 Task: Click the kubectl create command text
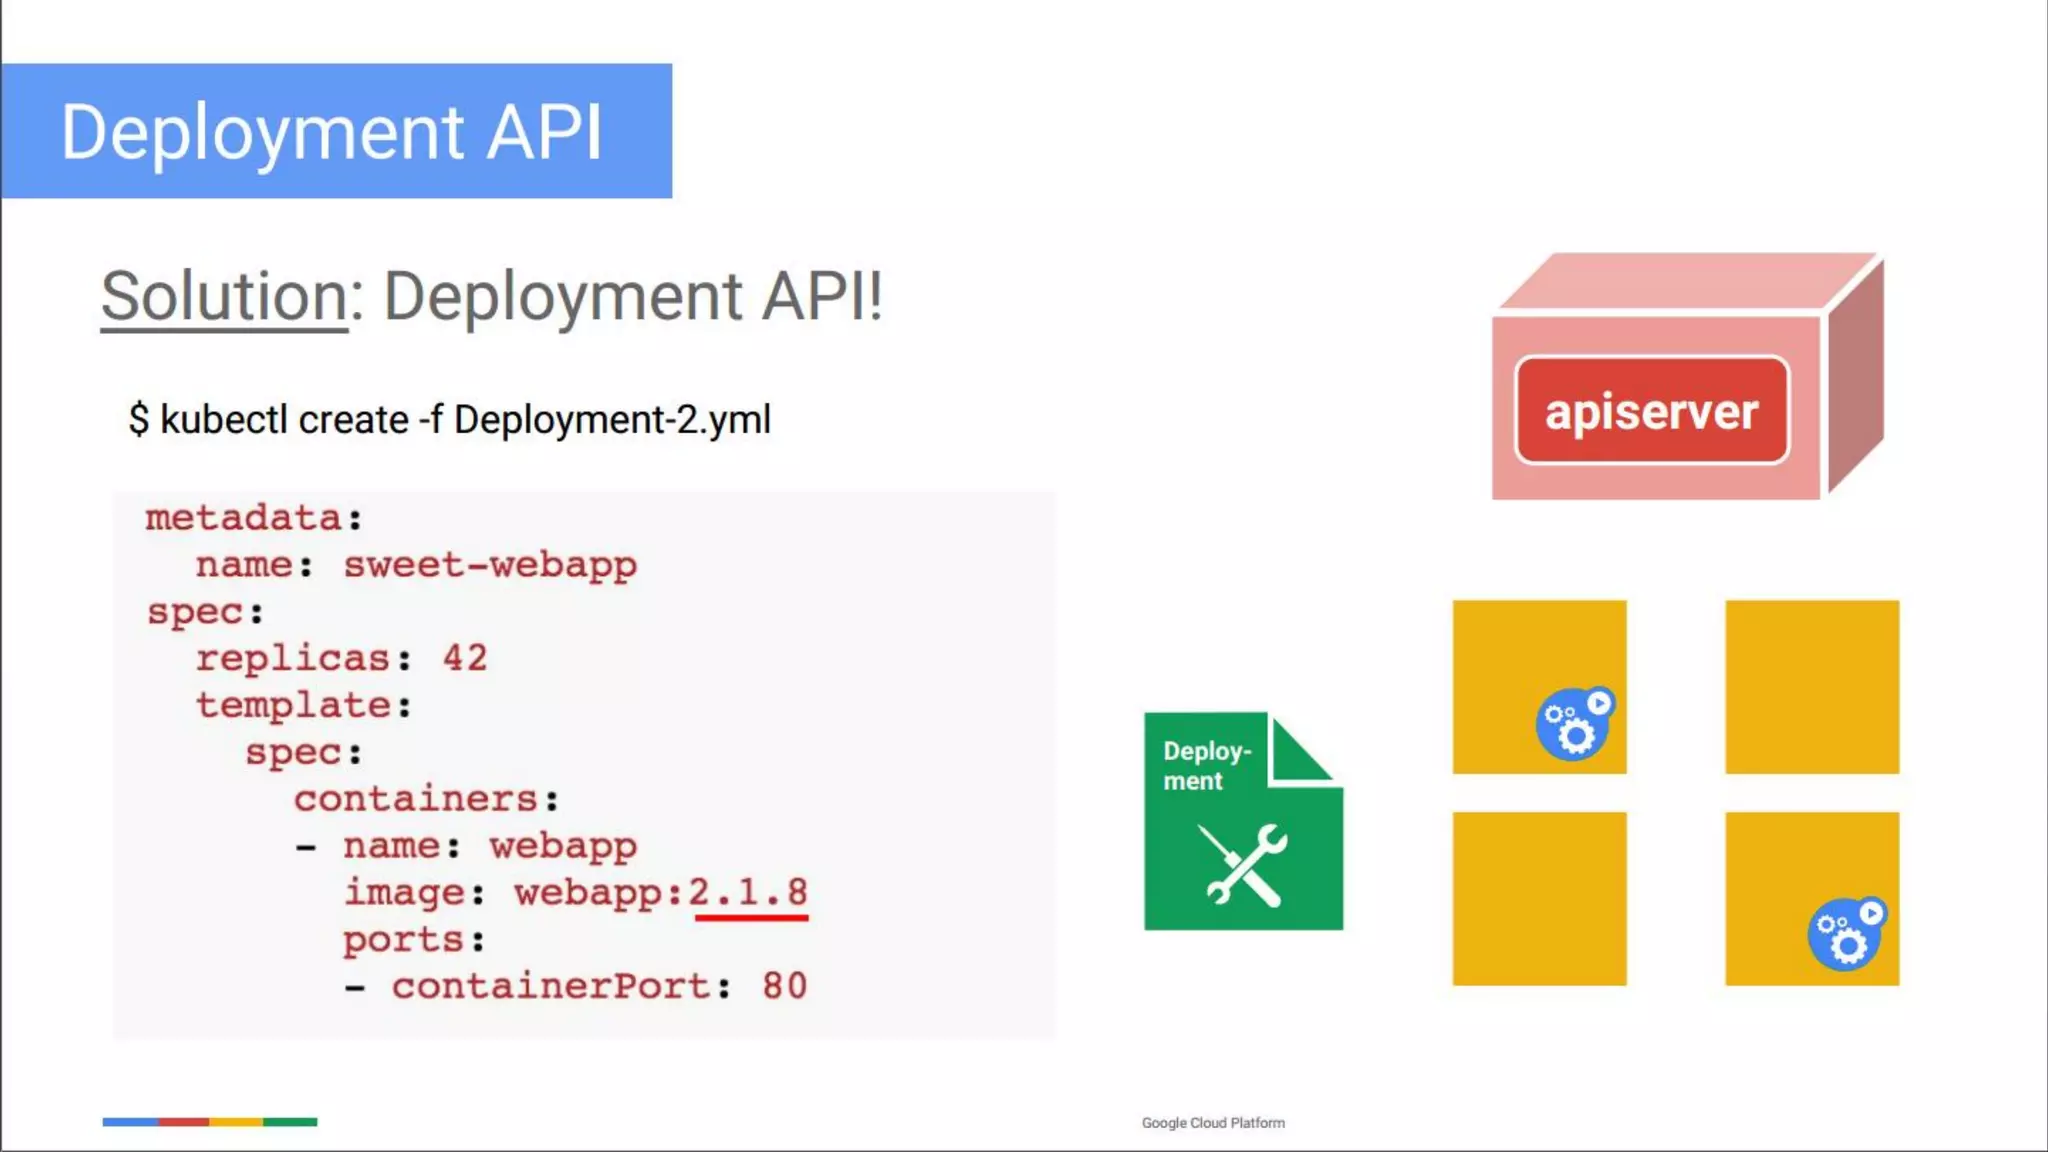[x=449, y=420]
